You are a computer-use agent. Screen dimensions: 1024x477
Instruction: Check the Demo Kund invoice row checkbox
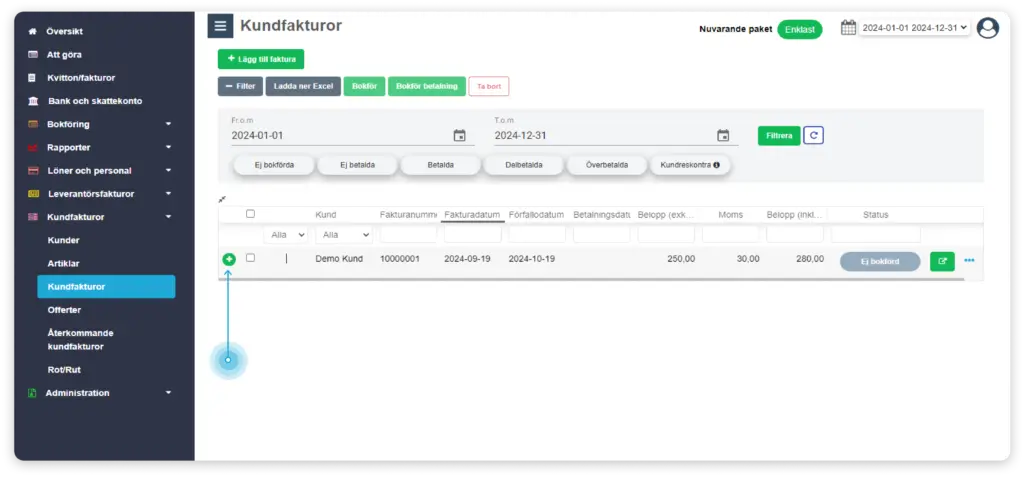point(250,258)
